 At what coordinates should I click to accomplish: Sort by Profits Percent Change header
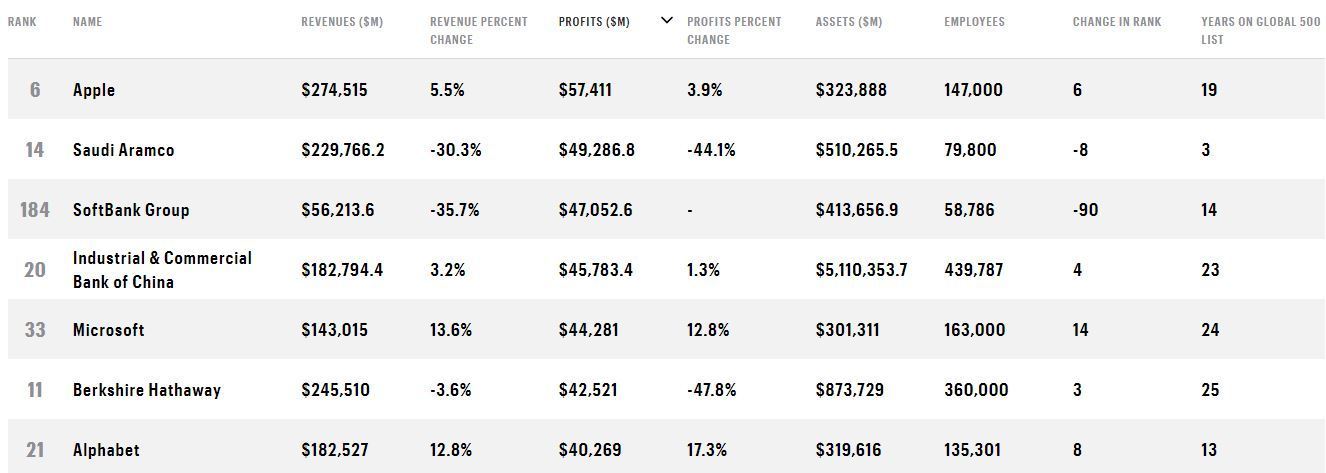[x=734, y=30]
